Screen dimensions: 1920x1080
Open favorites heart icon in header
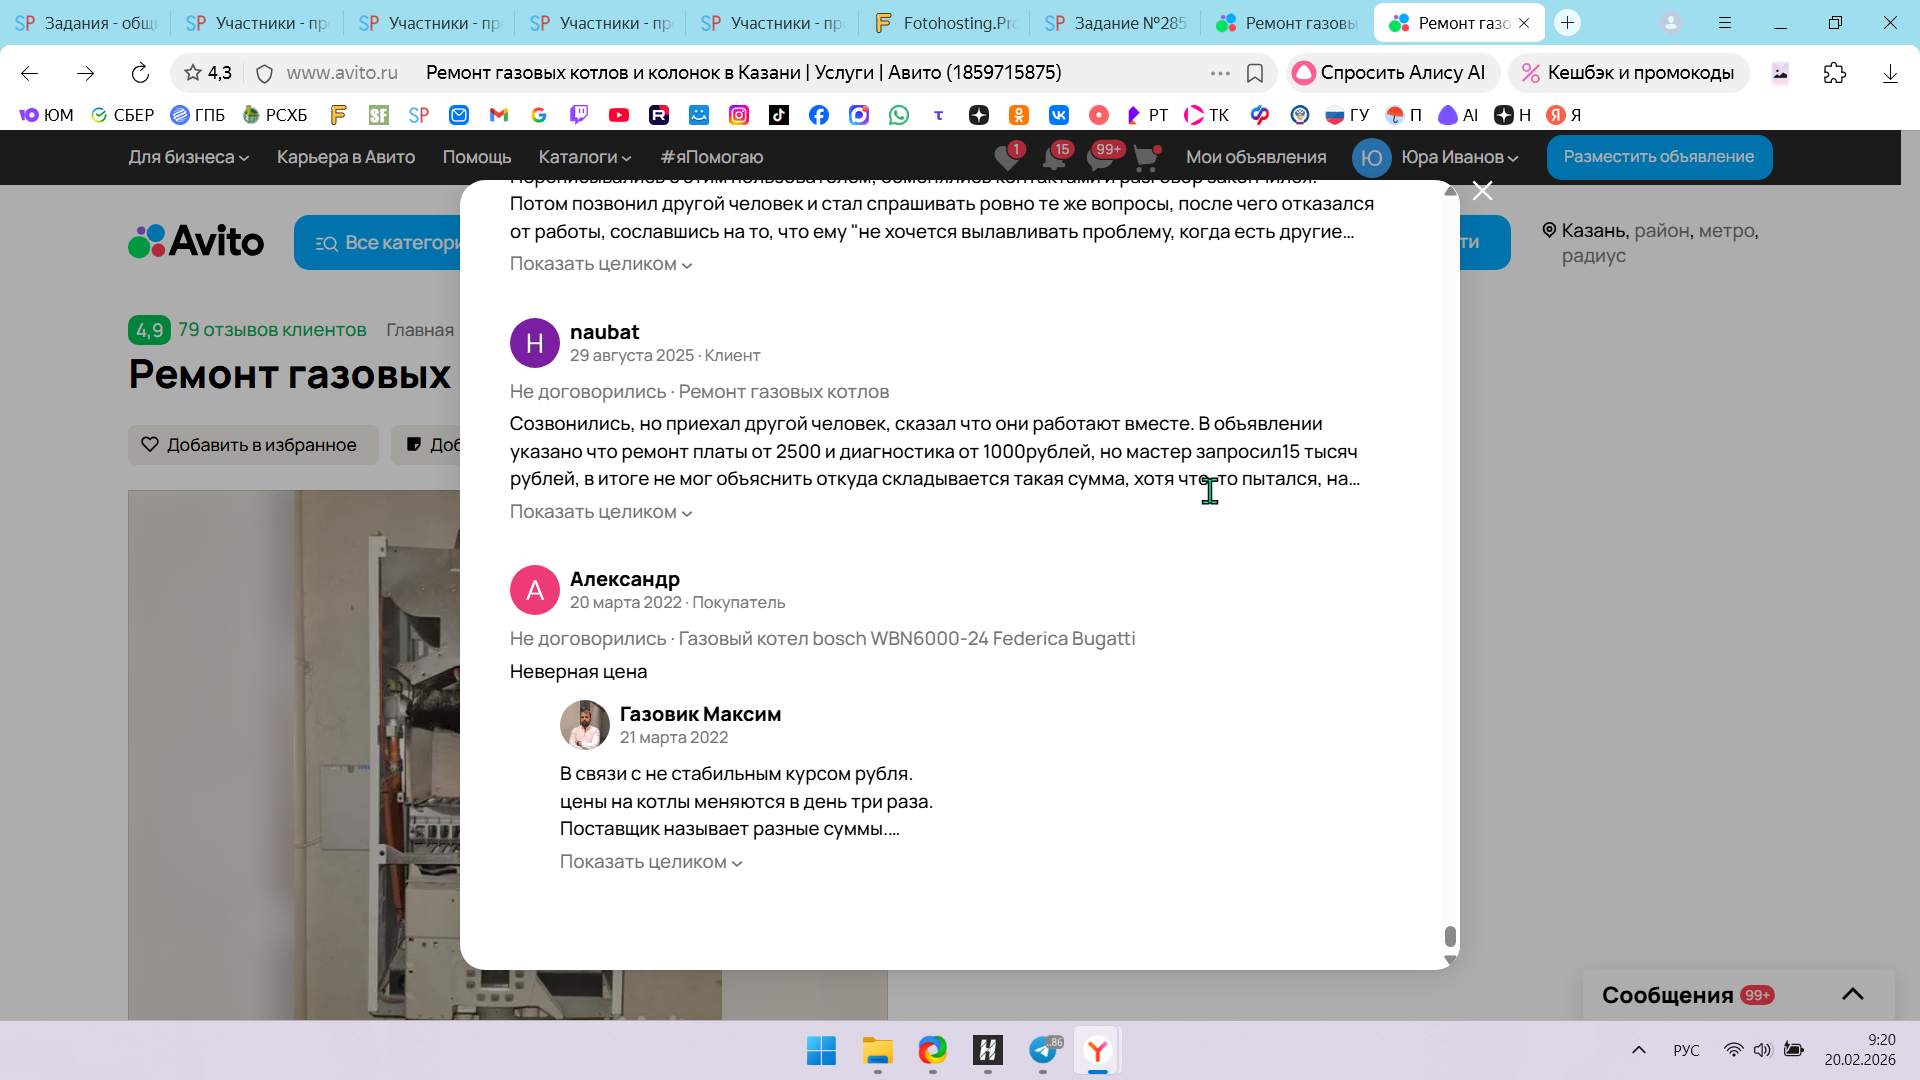click(1007, 158)
